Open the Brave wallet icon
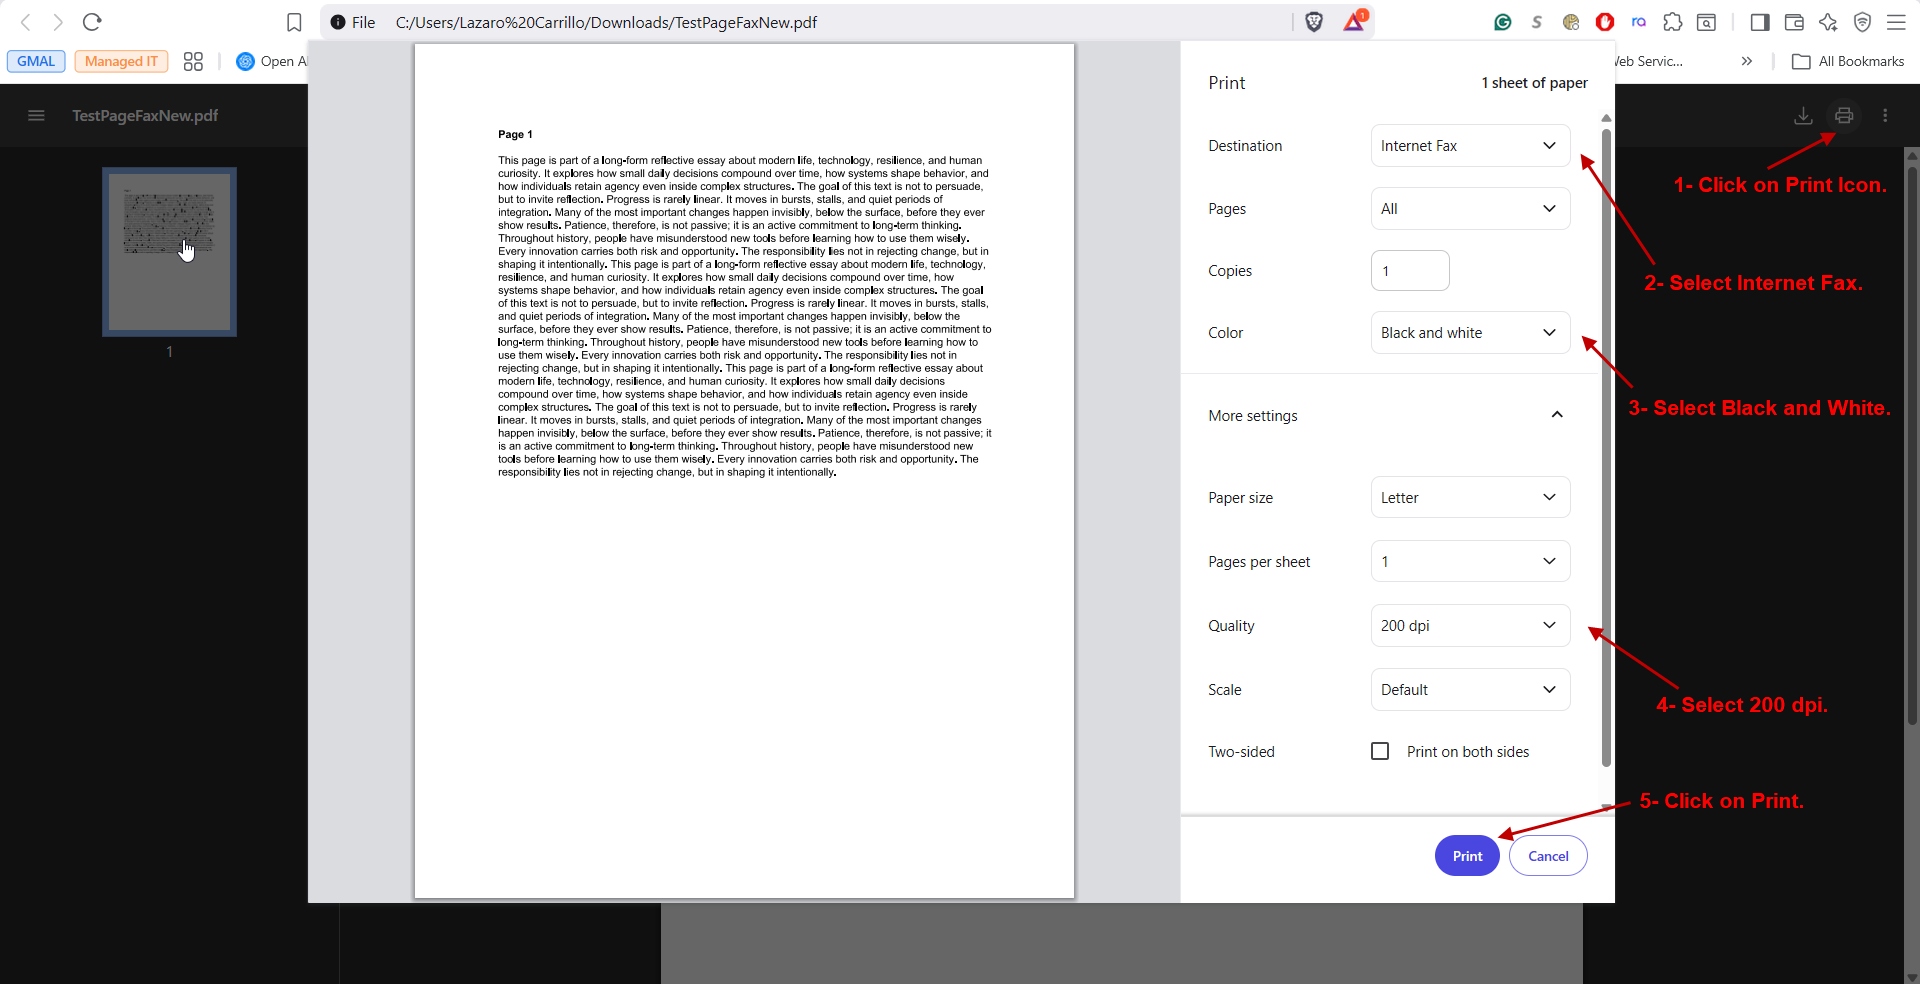The height and width of the screenshot is (984, 1920). click(1794, 22)
